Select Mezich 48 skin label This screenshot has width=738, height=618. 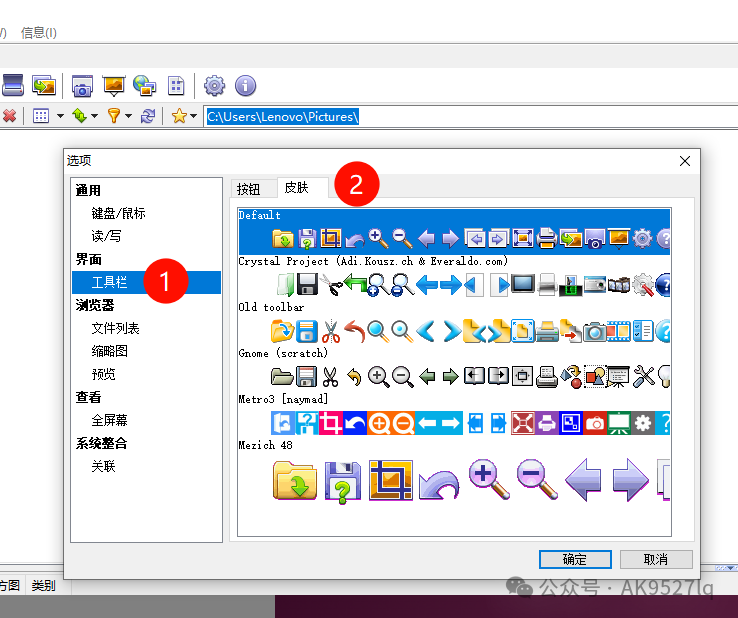tap(265, 445)
